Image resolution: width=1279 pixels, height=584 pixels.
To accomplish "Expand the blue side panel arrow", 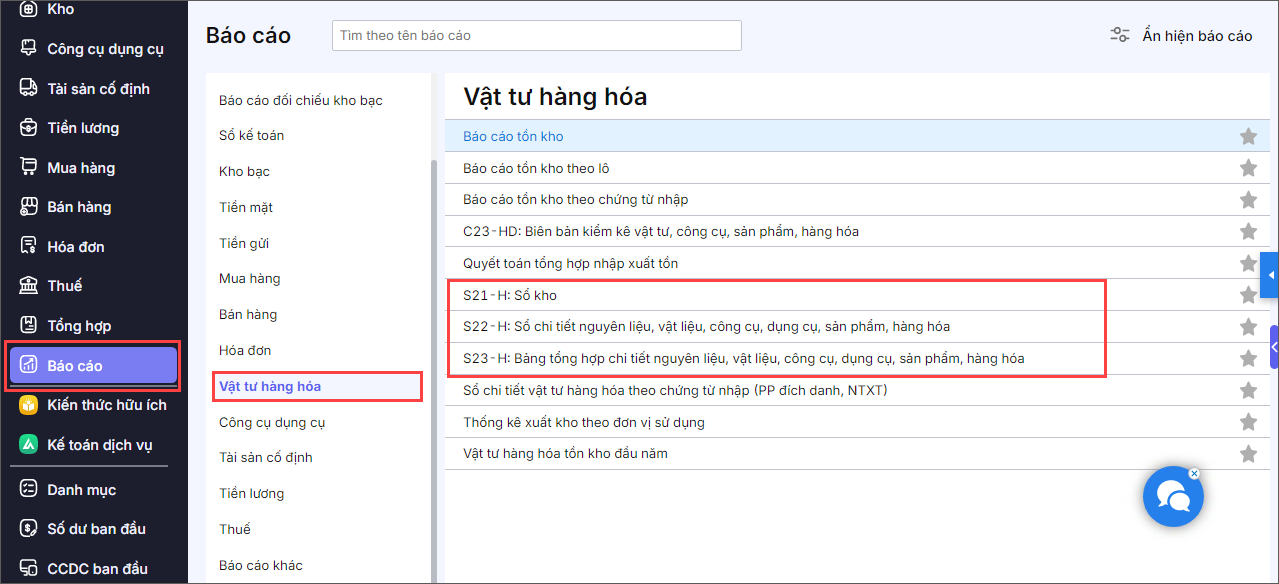I will click(x=1271, y=275).
